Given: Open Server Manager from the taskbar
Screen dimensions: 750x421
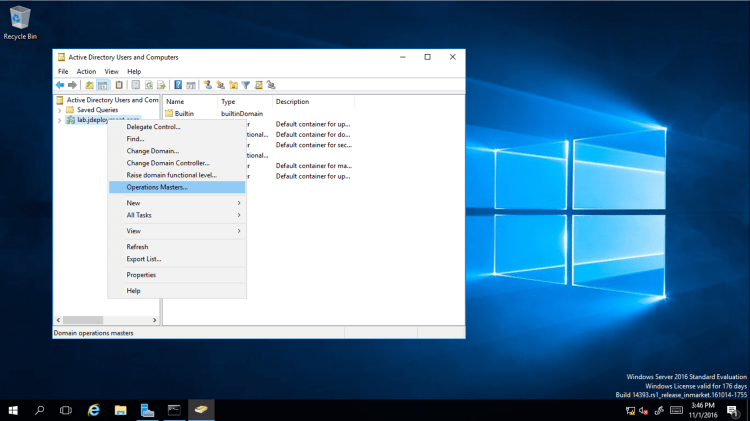Looking at the screenshot, I should (x=147, y=410).
